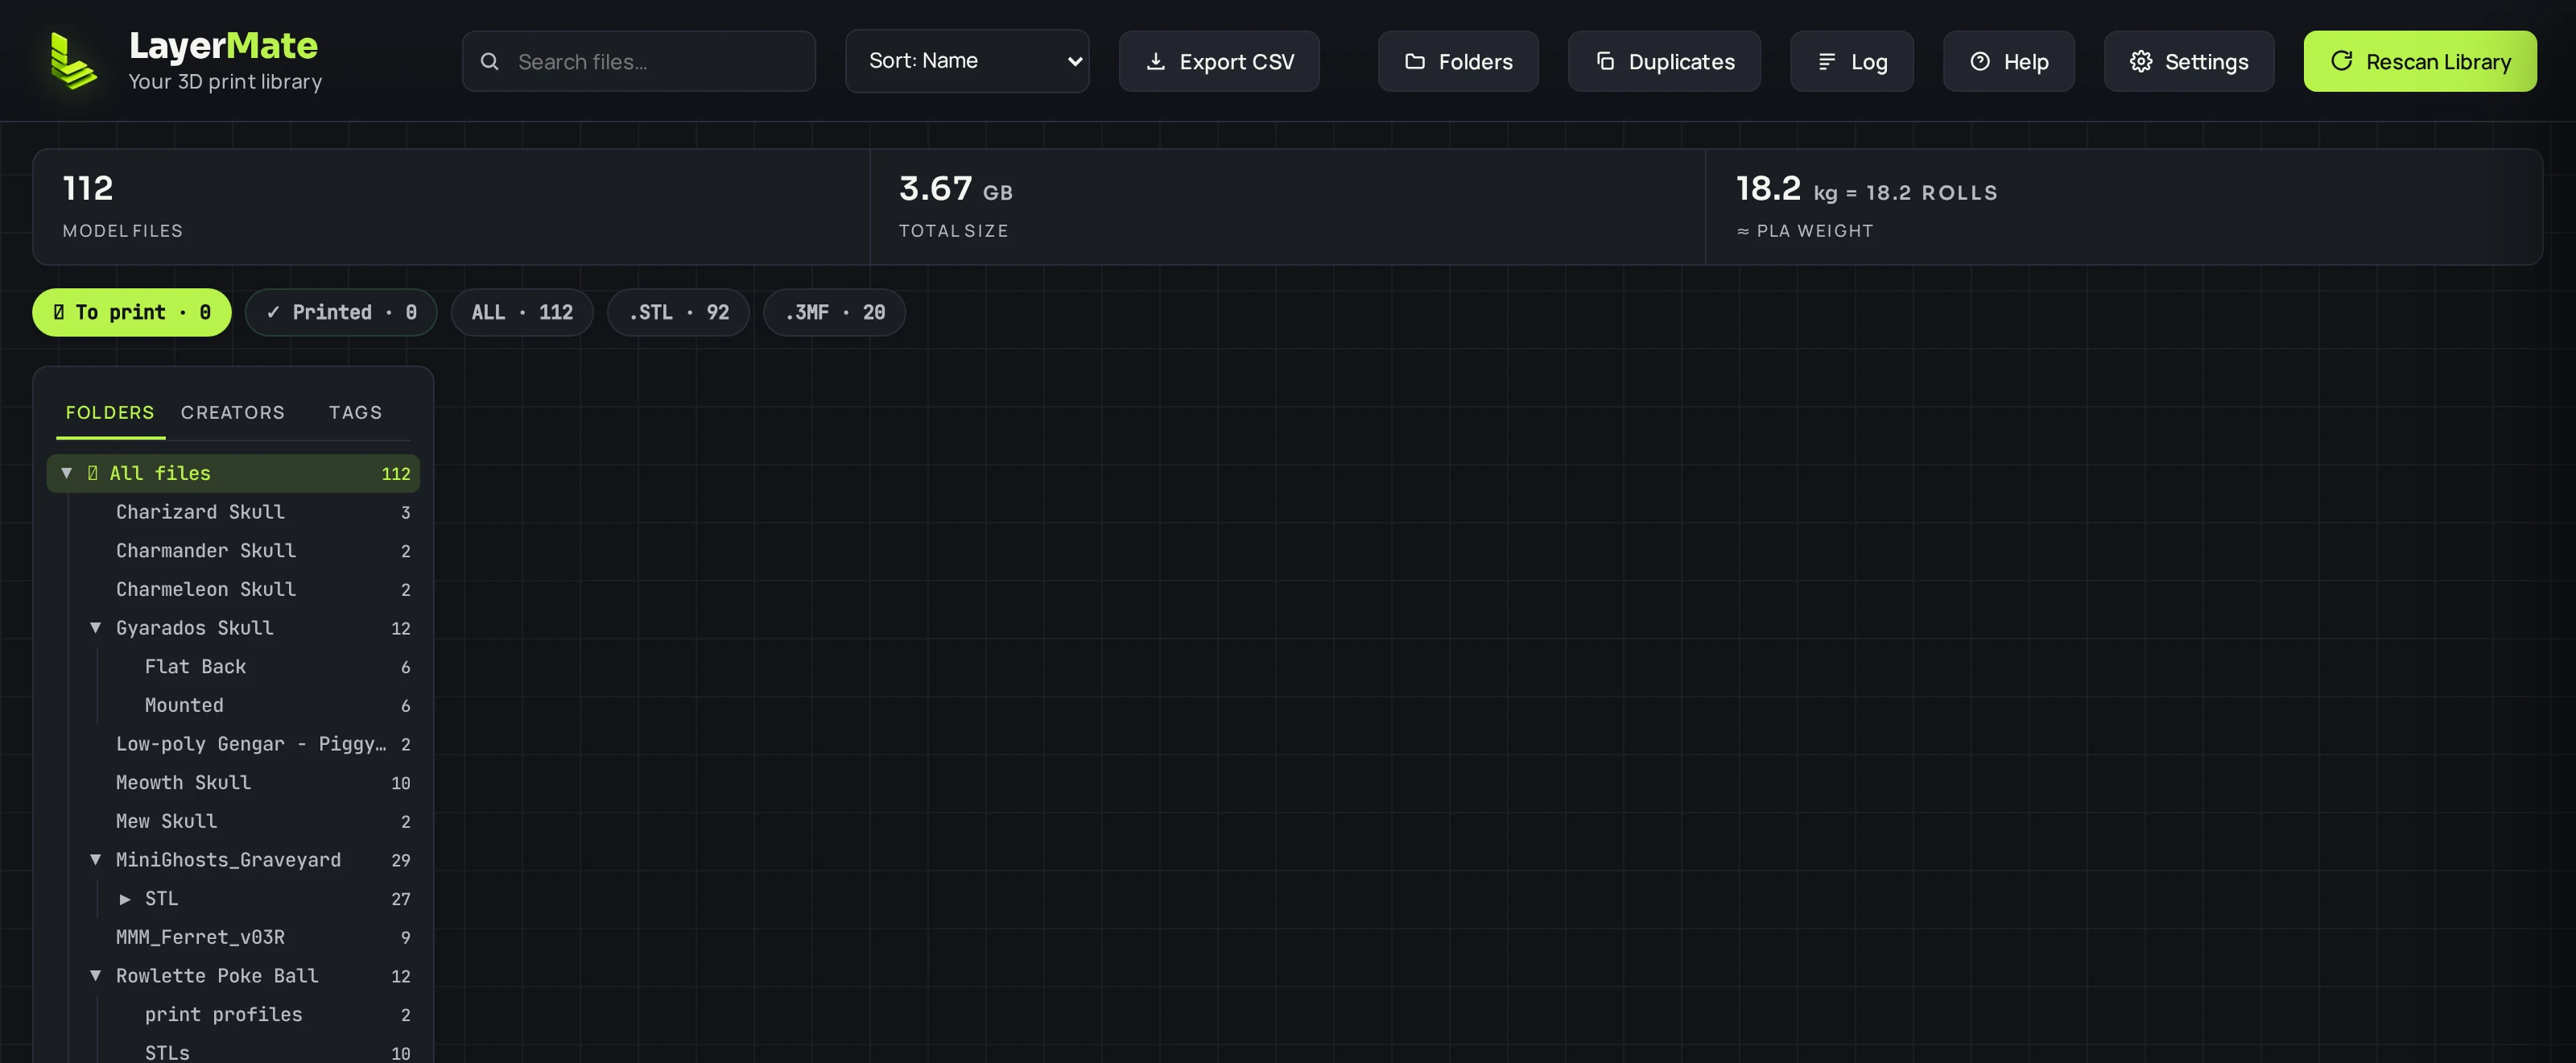Switch to the FOLDERS tab

click(x=110, y=413)
